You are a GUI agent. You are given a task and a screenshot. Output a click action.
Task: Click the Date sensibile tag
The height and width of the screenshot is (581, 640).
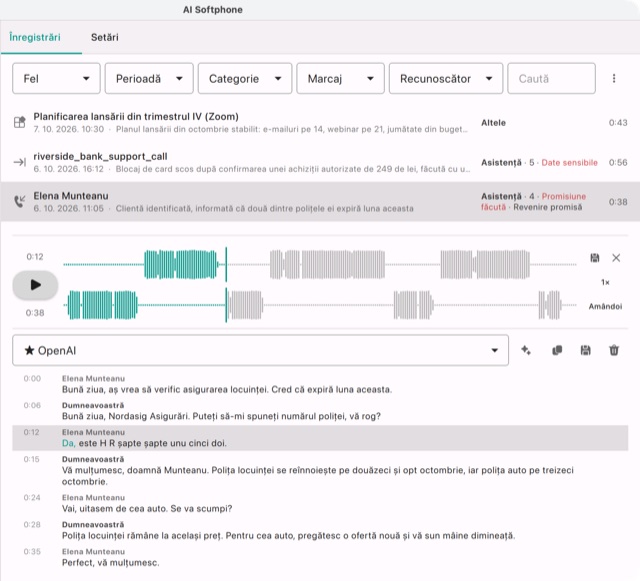[x=569, y=163]
